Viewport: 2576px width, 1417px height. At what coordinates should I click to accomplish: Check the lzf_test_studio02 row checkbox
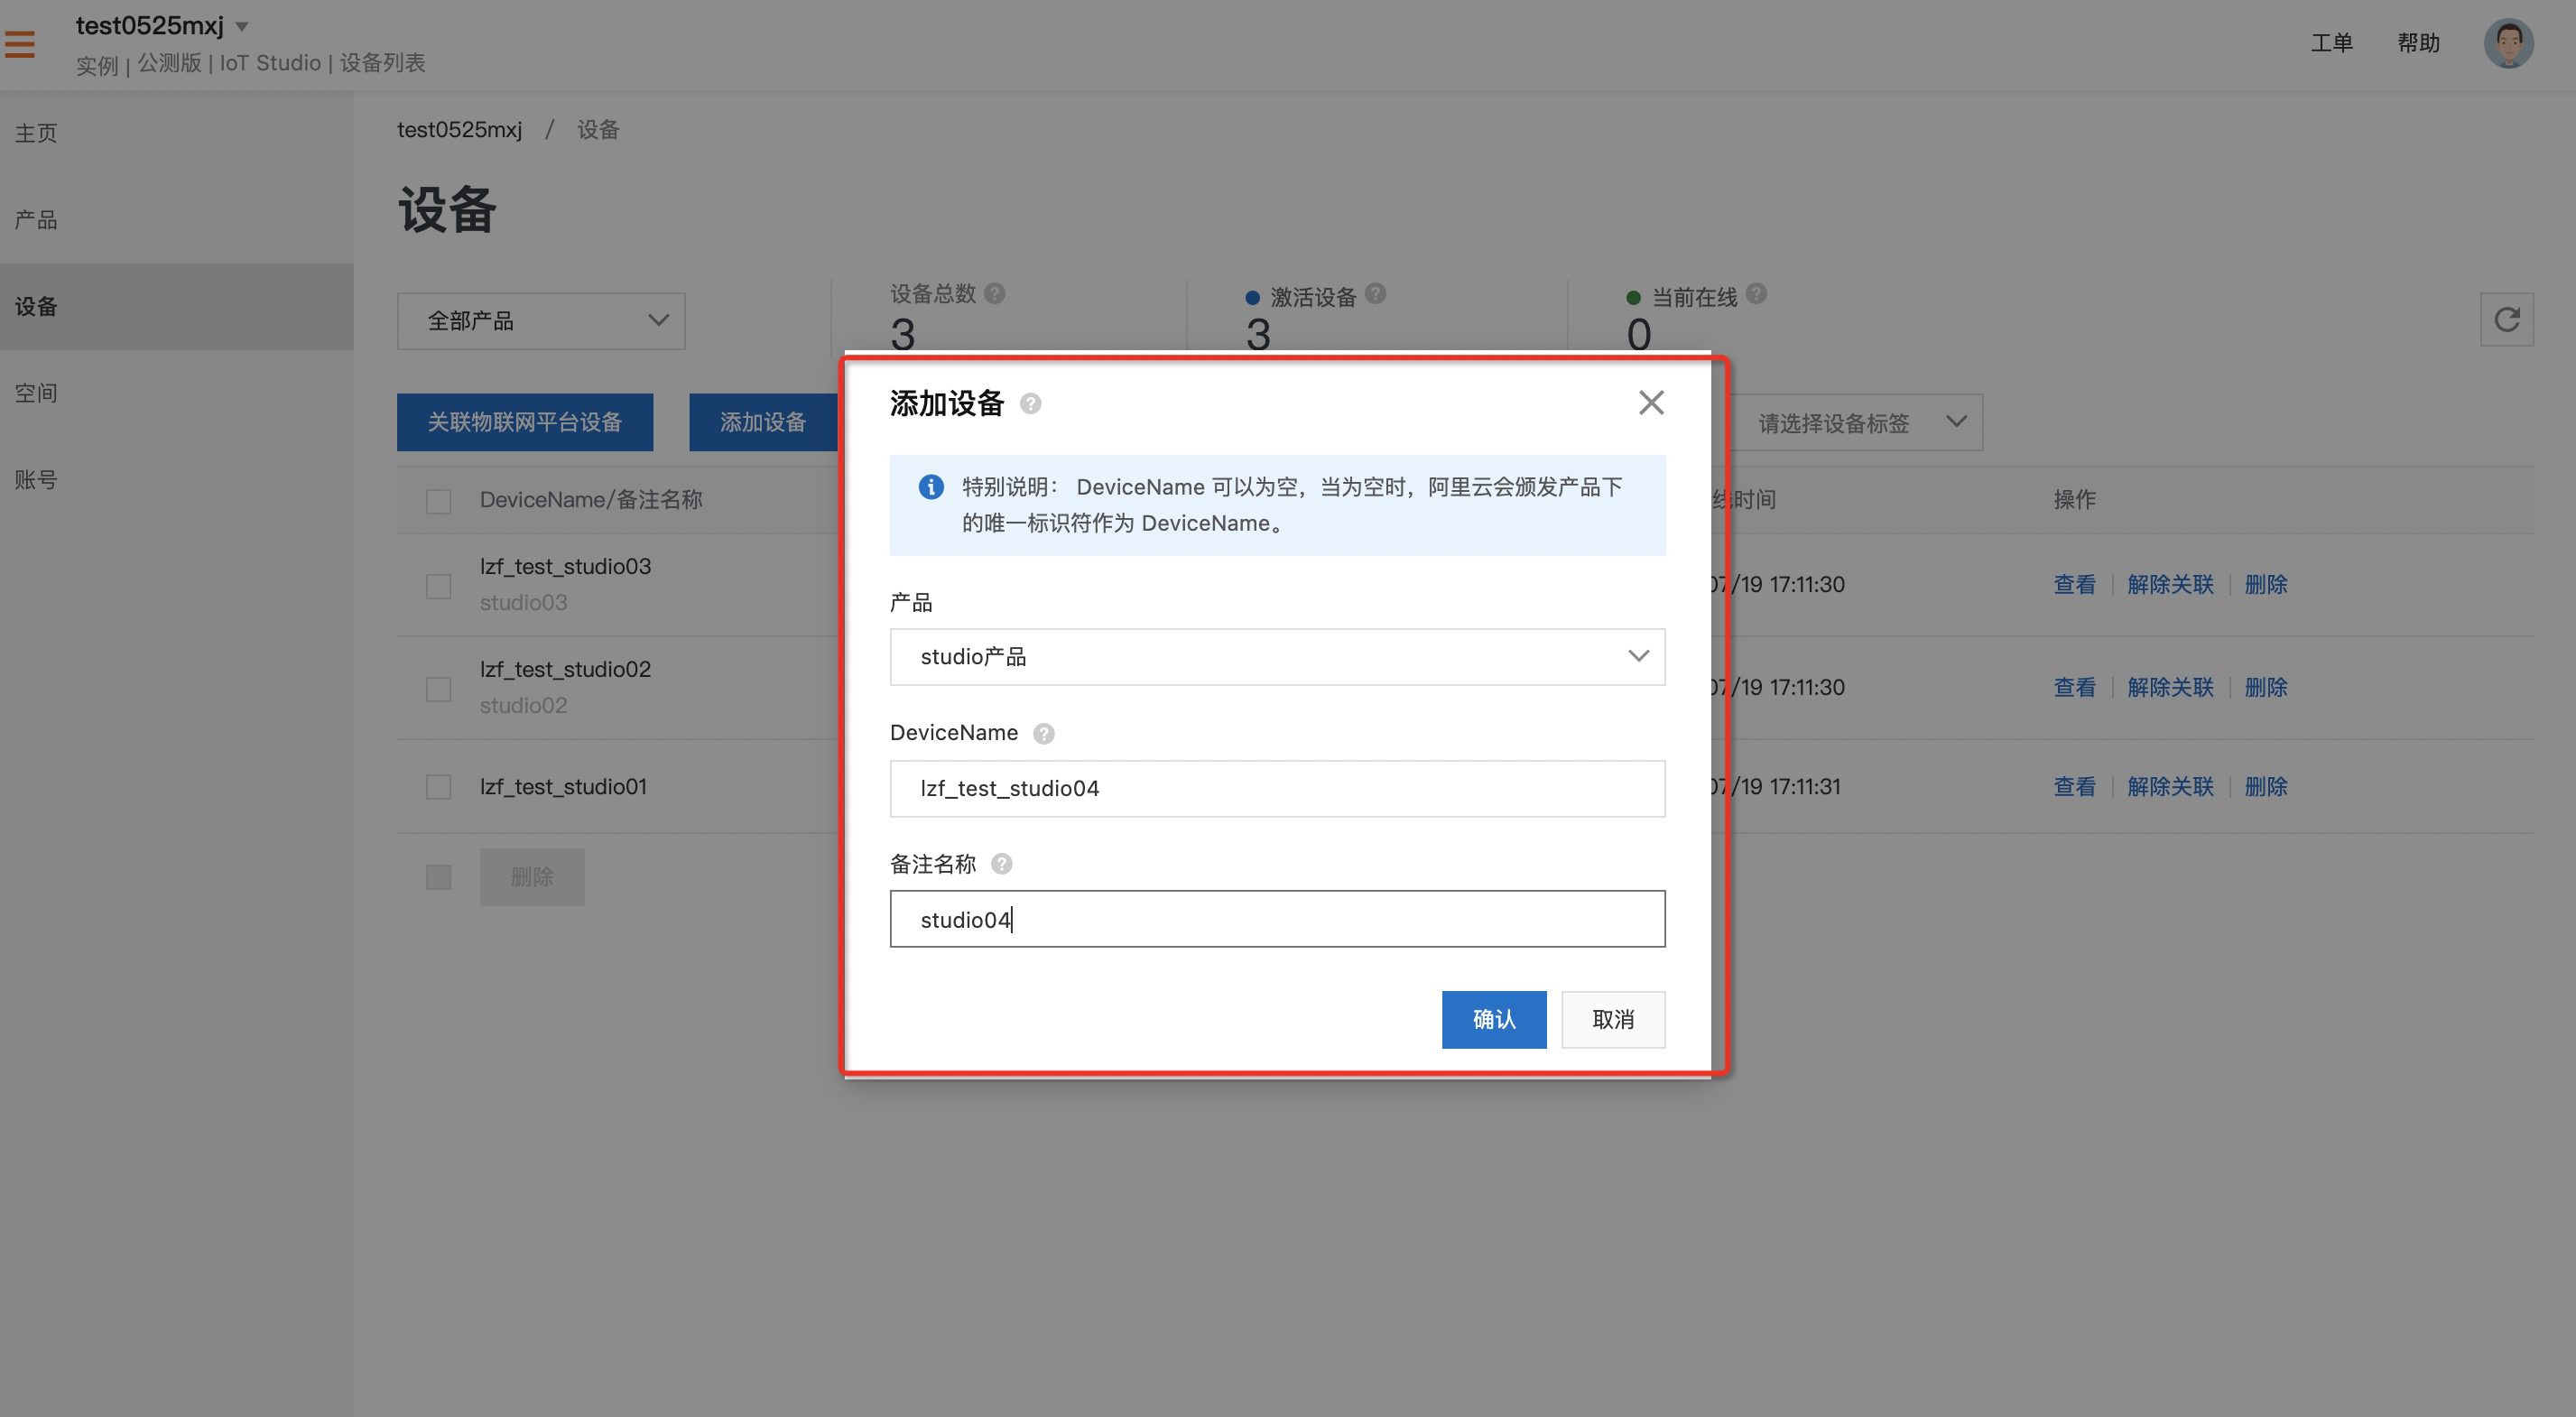(438, 689)
